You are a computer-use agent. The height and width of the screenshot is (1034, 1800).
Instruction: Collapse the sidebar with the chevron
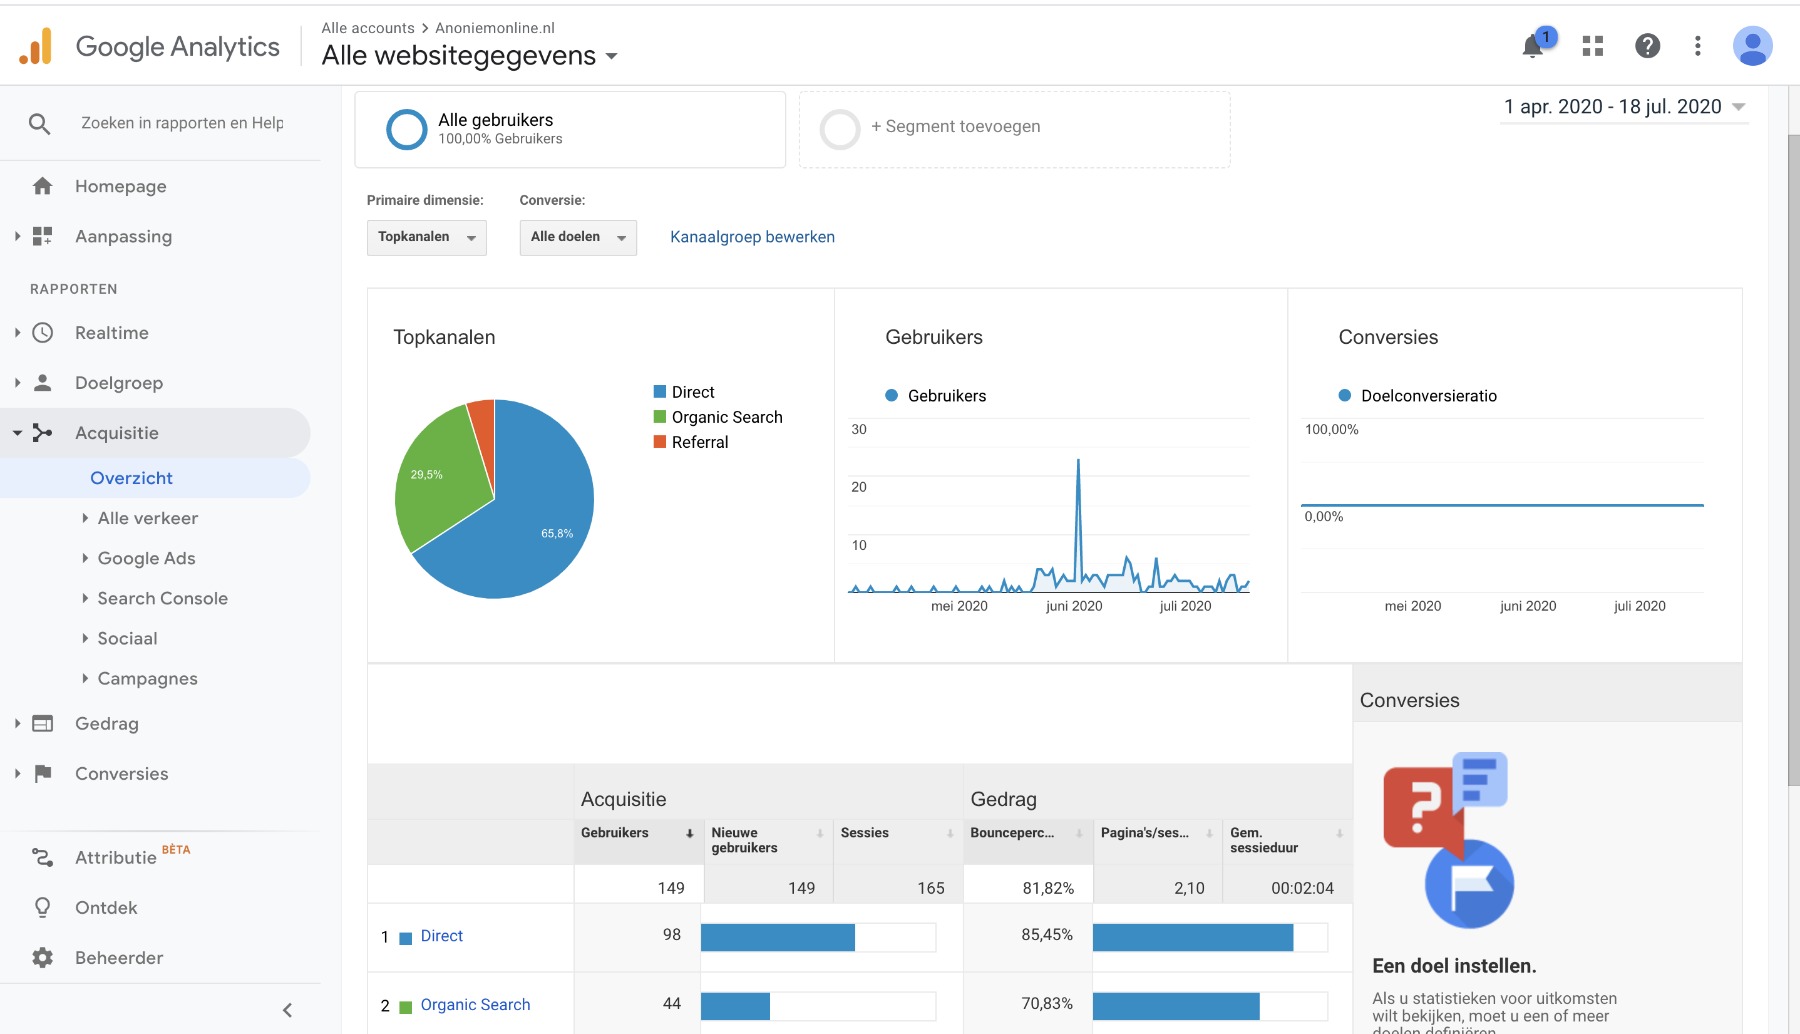(288, 1010)
